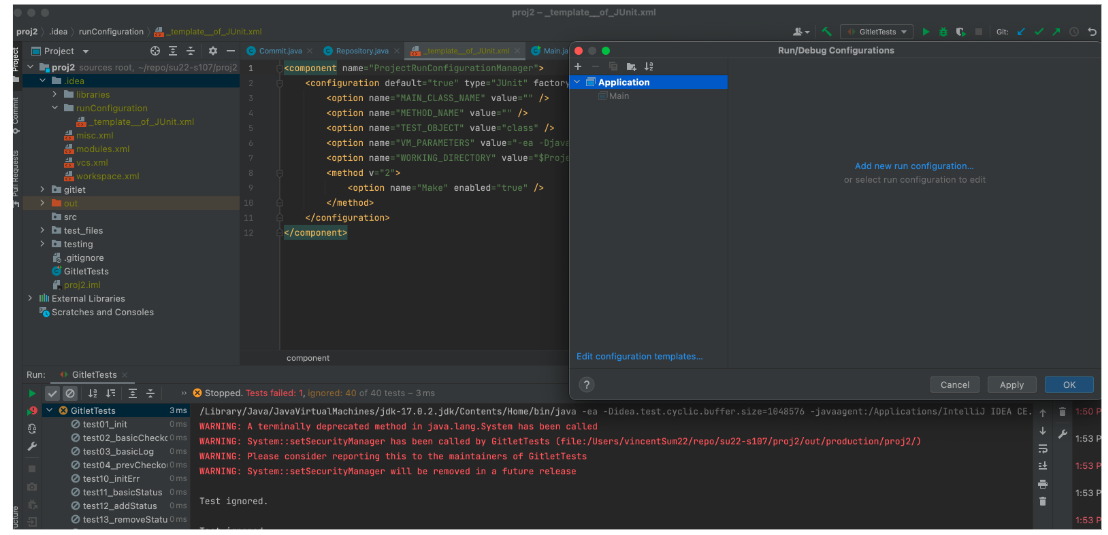The height and width of the screenshot is (535, 1108).
Task: Collapse the Application configuration node
Action: pos(577,82)
